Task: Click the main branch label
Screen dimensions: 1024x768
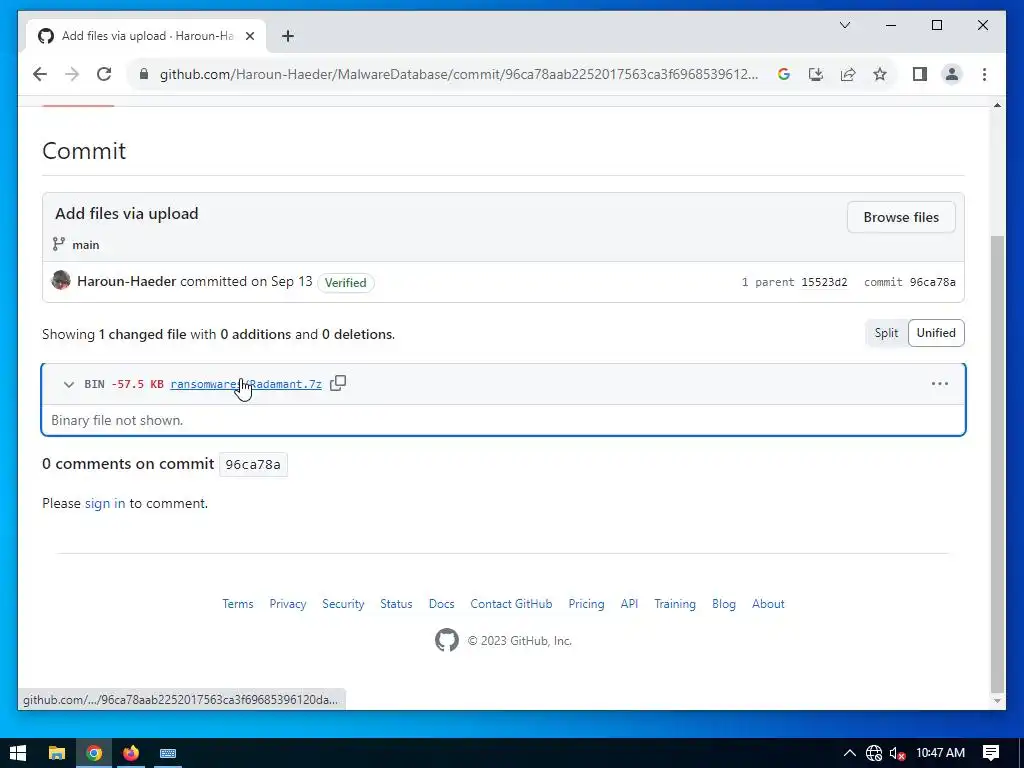Action: click(86, 245)
